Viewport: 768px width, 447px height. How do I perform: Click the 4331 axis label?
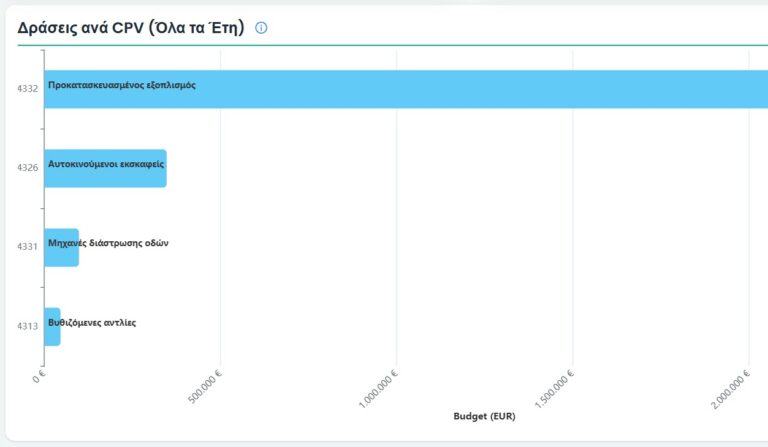click(x=28, y=247)
